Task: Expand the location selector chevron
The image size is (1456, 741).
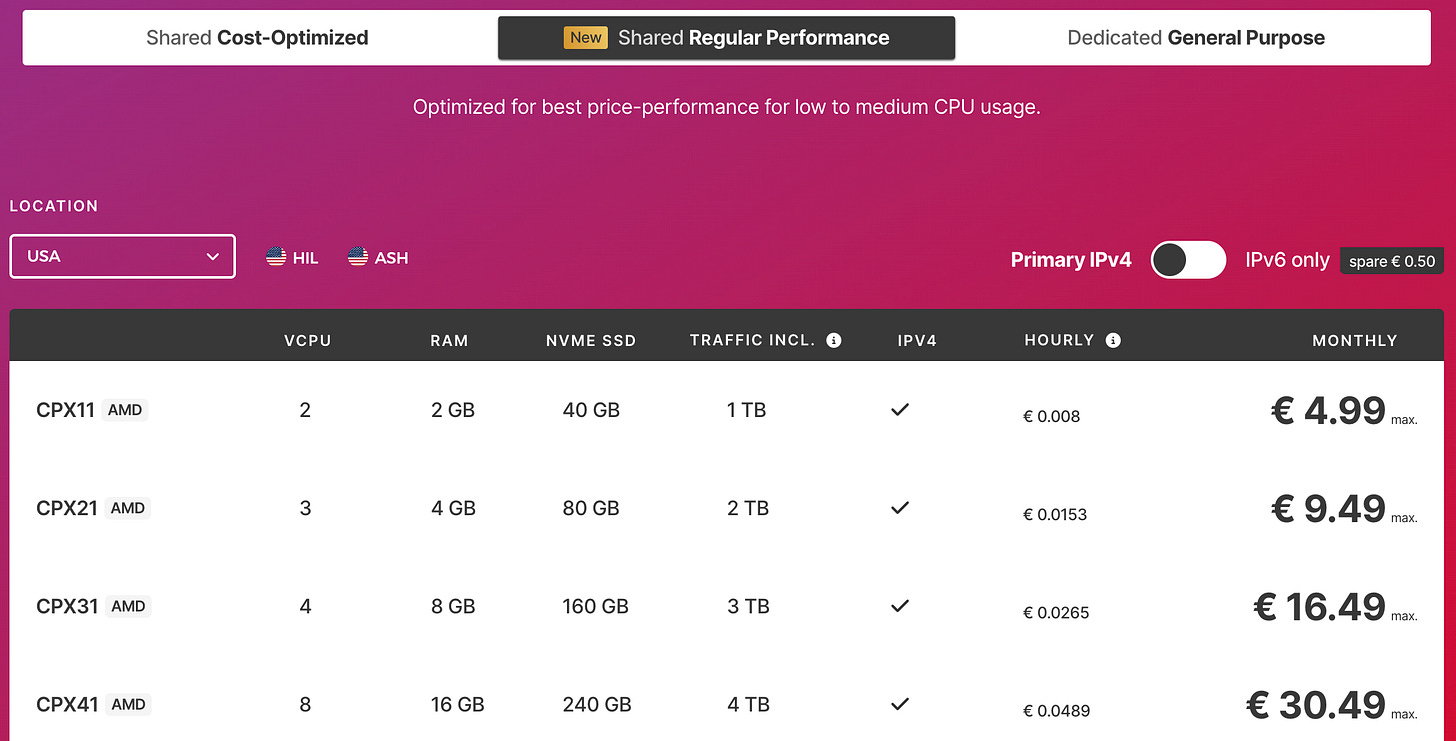Action: tap(212, 256)
